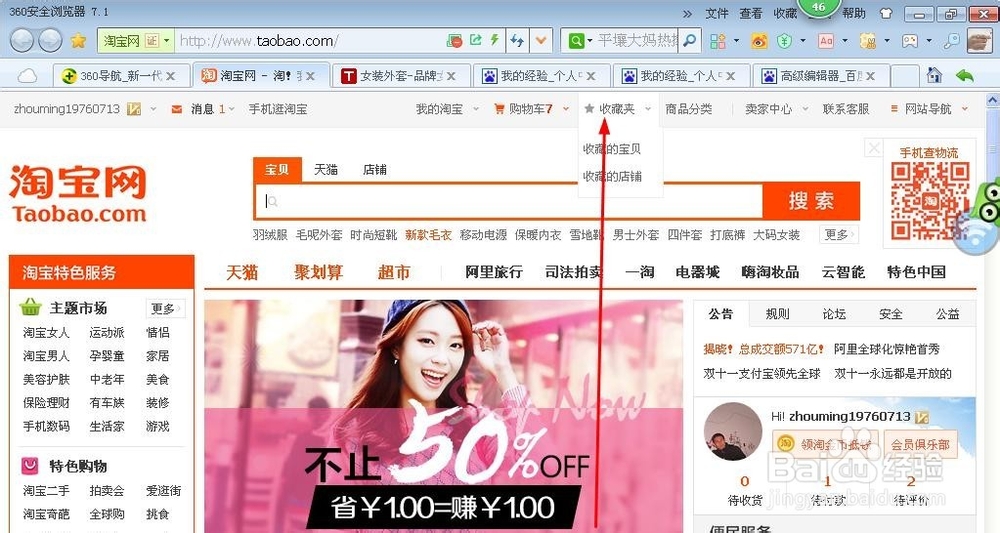Switch to the 规则 notice tab
The image size is (1000, 533).
click(x=777, y=314)
